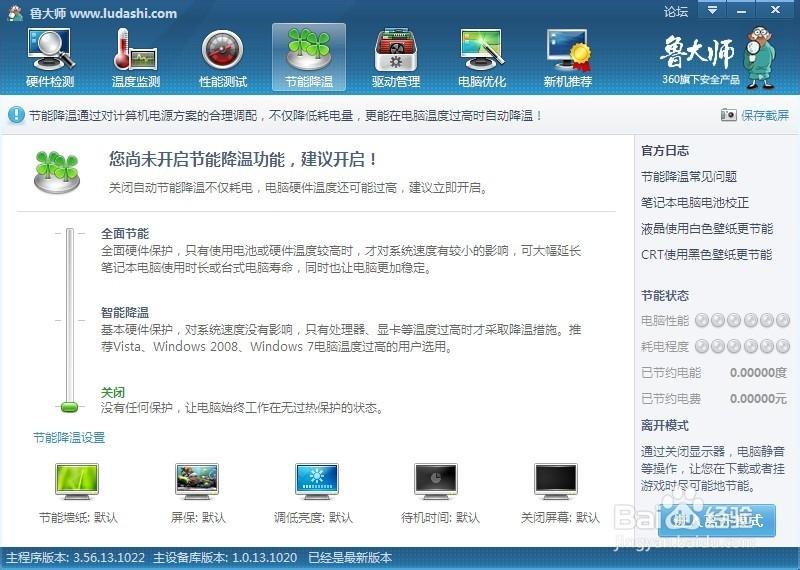This screenshot has height=570, width=800.
Task: Set slider to 全面节能 top tick
Action: [x=69, y=233]
